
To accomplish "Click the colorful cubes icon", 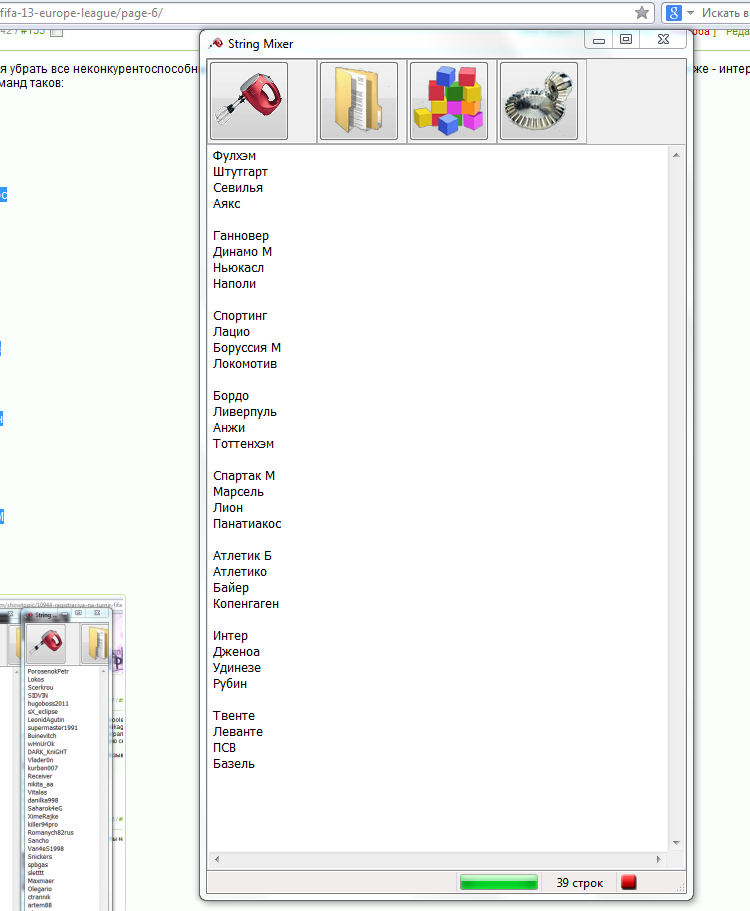I will (x=448, y=101).
